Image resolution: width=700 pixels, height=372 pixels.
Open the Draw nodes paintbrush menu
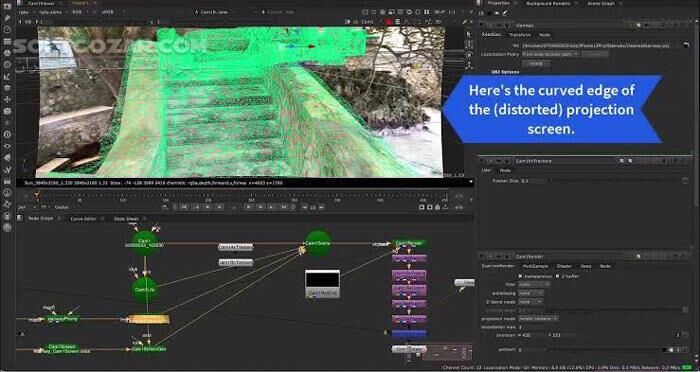point(7,18)
